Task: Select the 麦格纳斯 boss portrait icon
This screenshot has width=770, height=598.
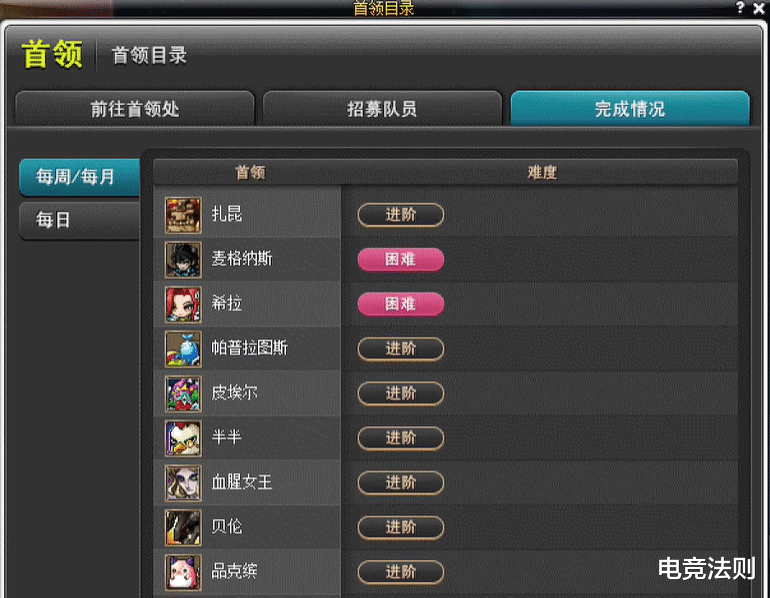Action: 183,260
